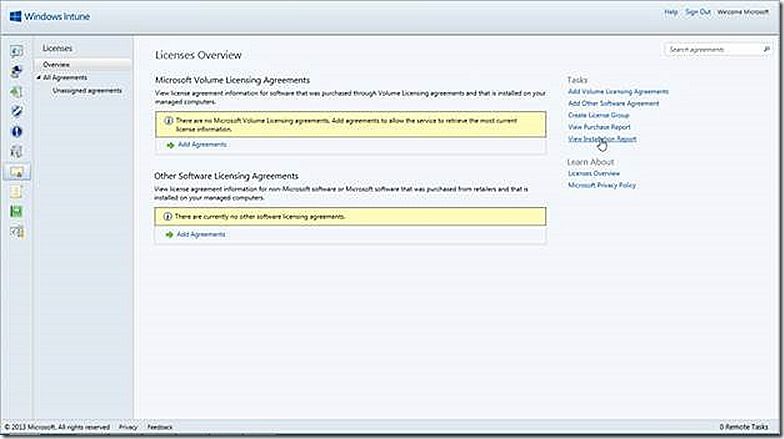Screen dimensions: 784x439
Task: Open the Alerts workspace icon
Action: tap(16, 132)
